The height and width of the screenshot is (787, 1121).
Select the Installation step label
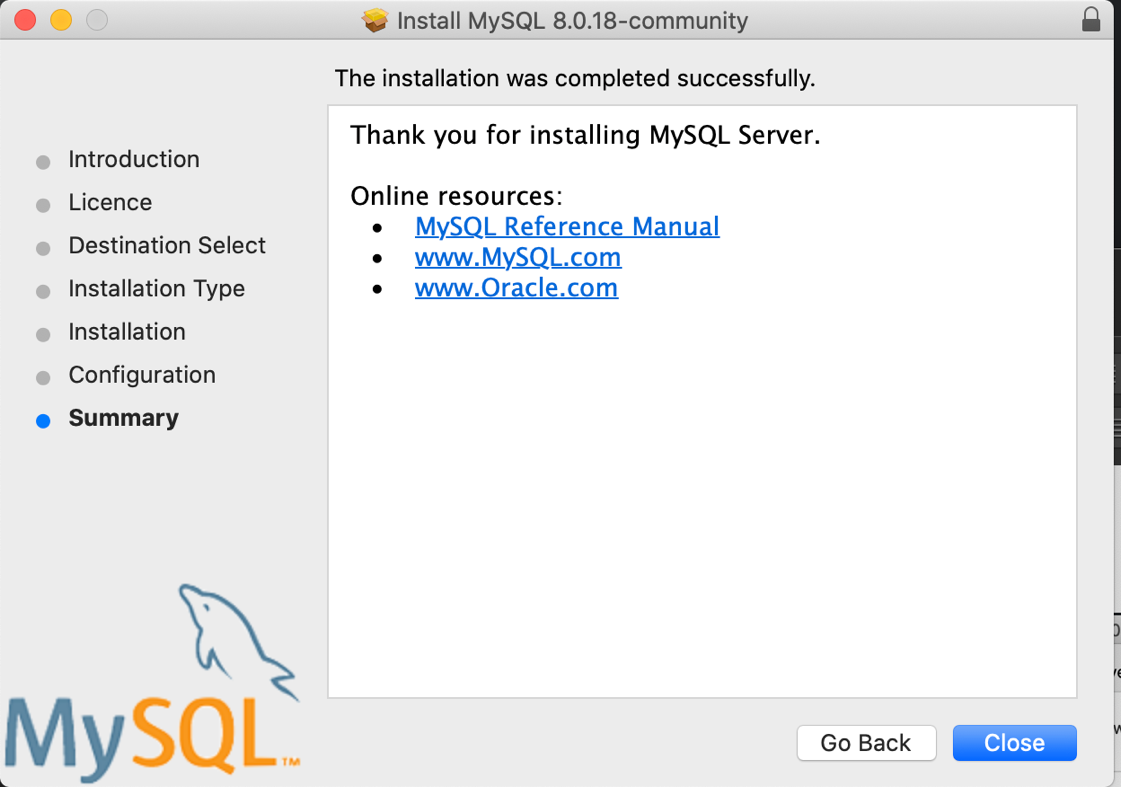[127, 332]
